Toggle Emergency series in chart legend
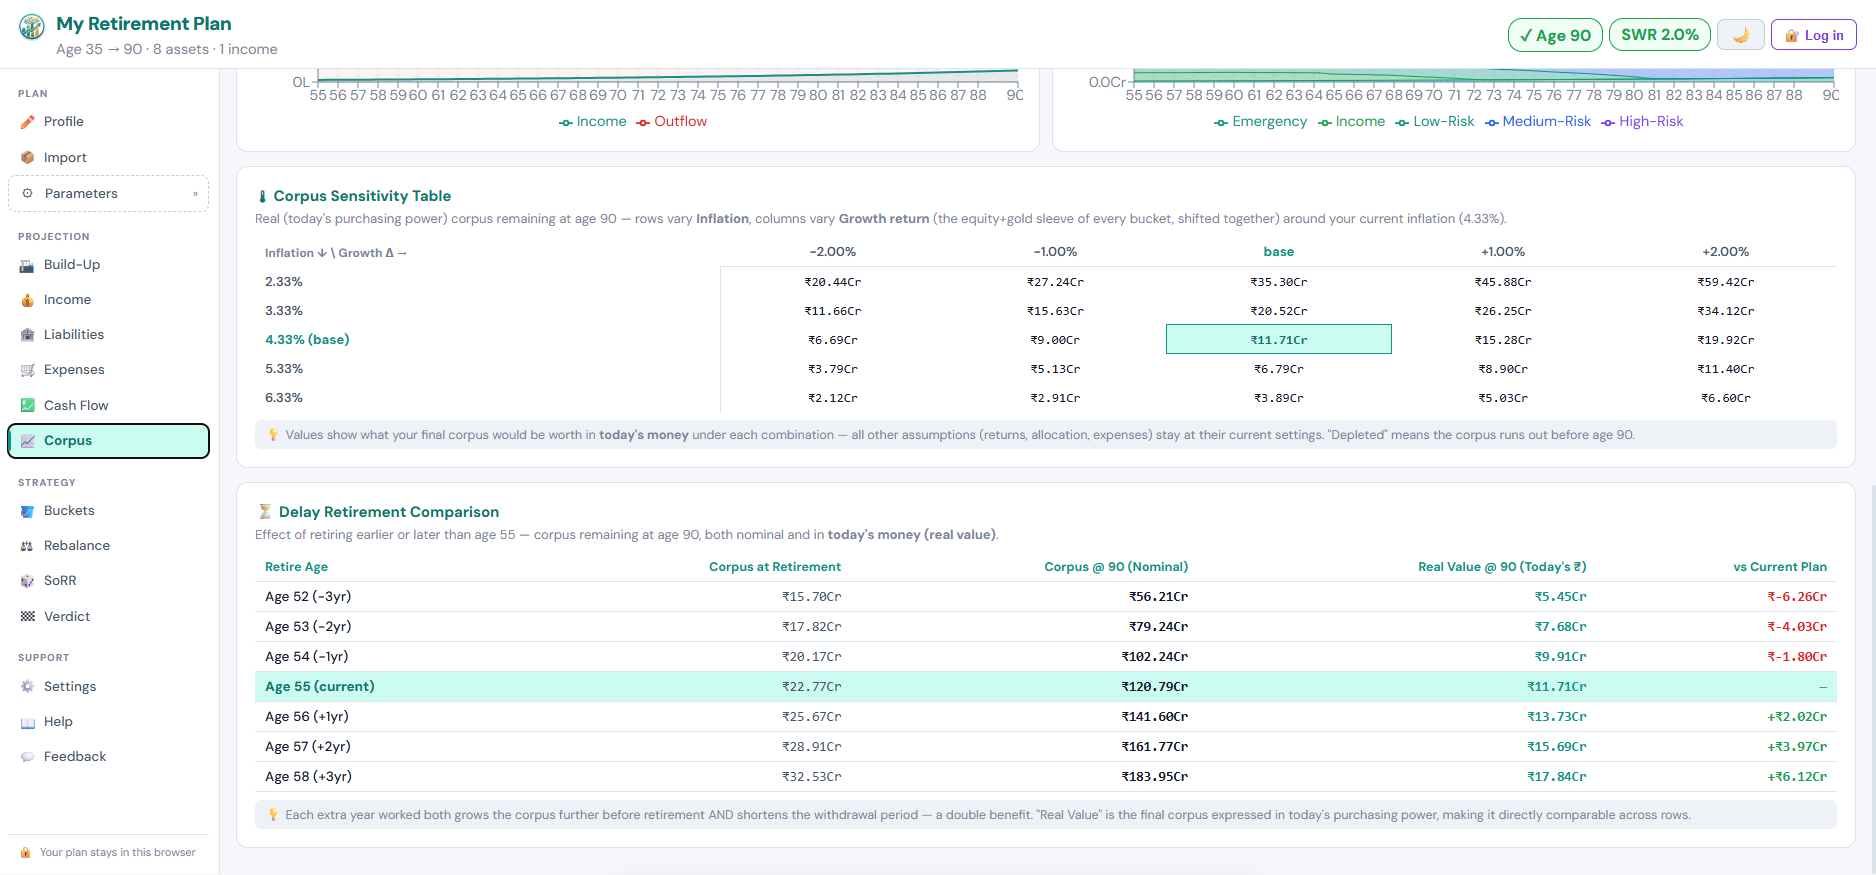Screen dimensions: 1876x875 click(x=1260, y=122)
